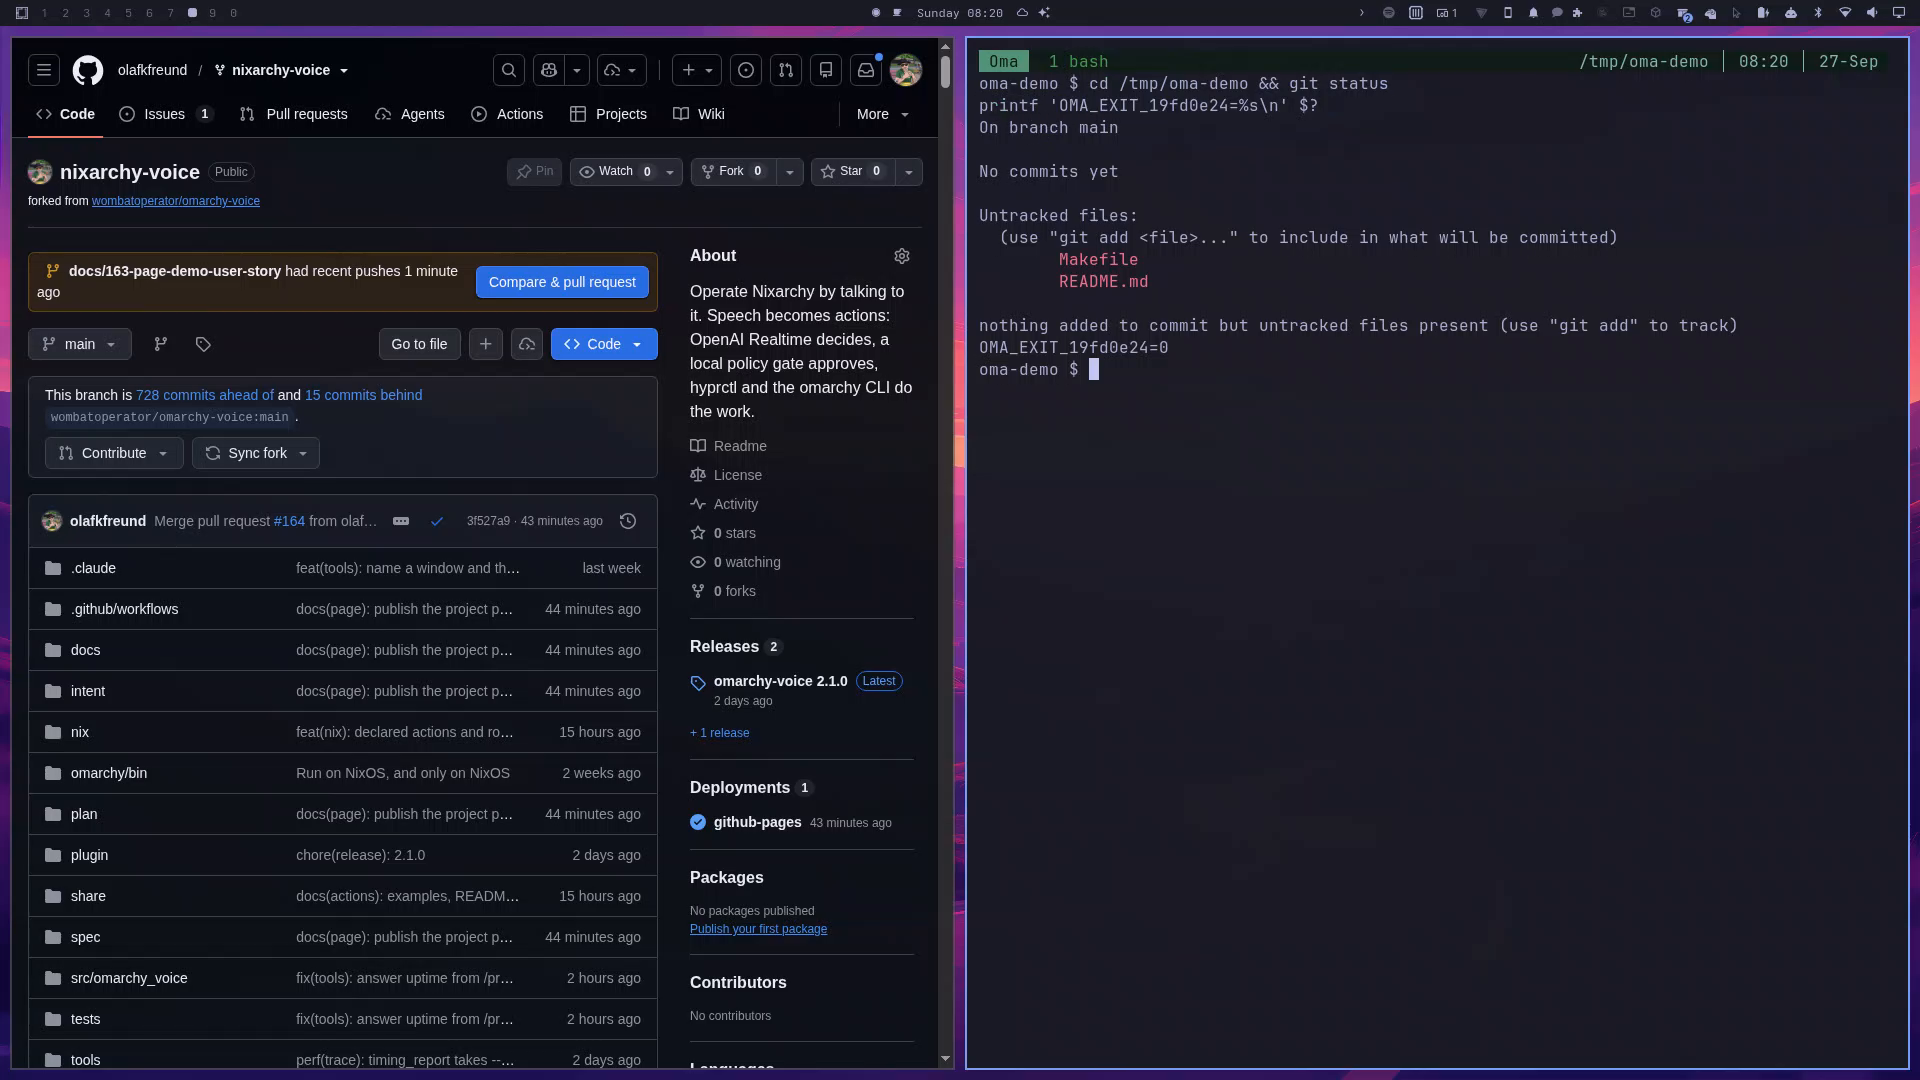Star the nixarchy-voice repository

click(852, 172)
